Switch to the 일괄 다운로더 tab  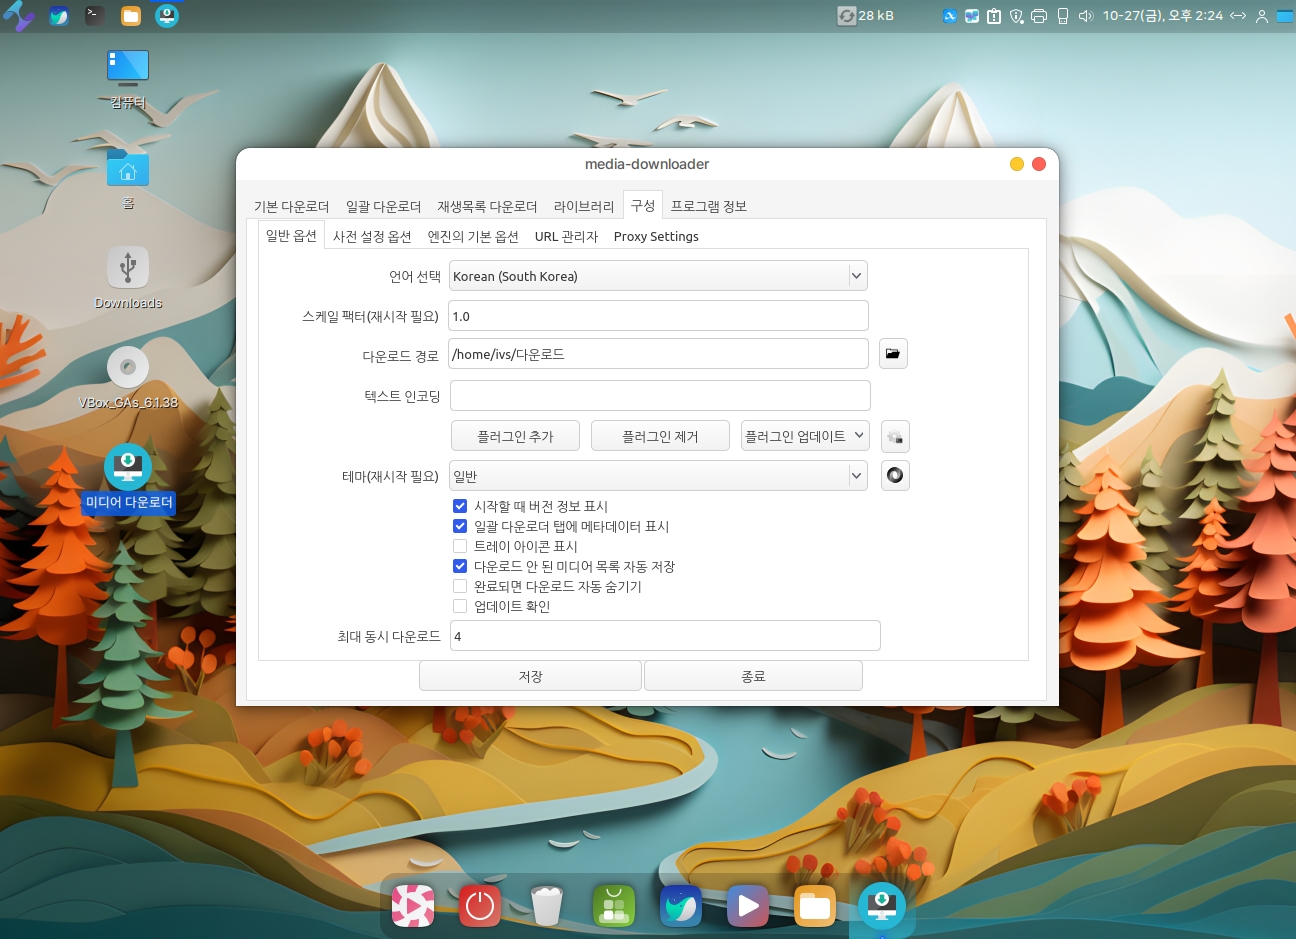pyautogui.click(x=383, y=206)
